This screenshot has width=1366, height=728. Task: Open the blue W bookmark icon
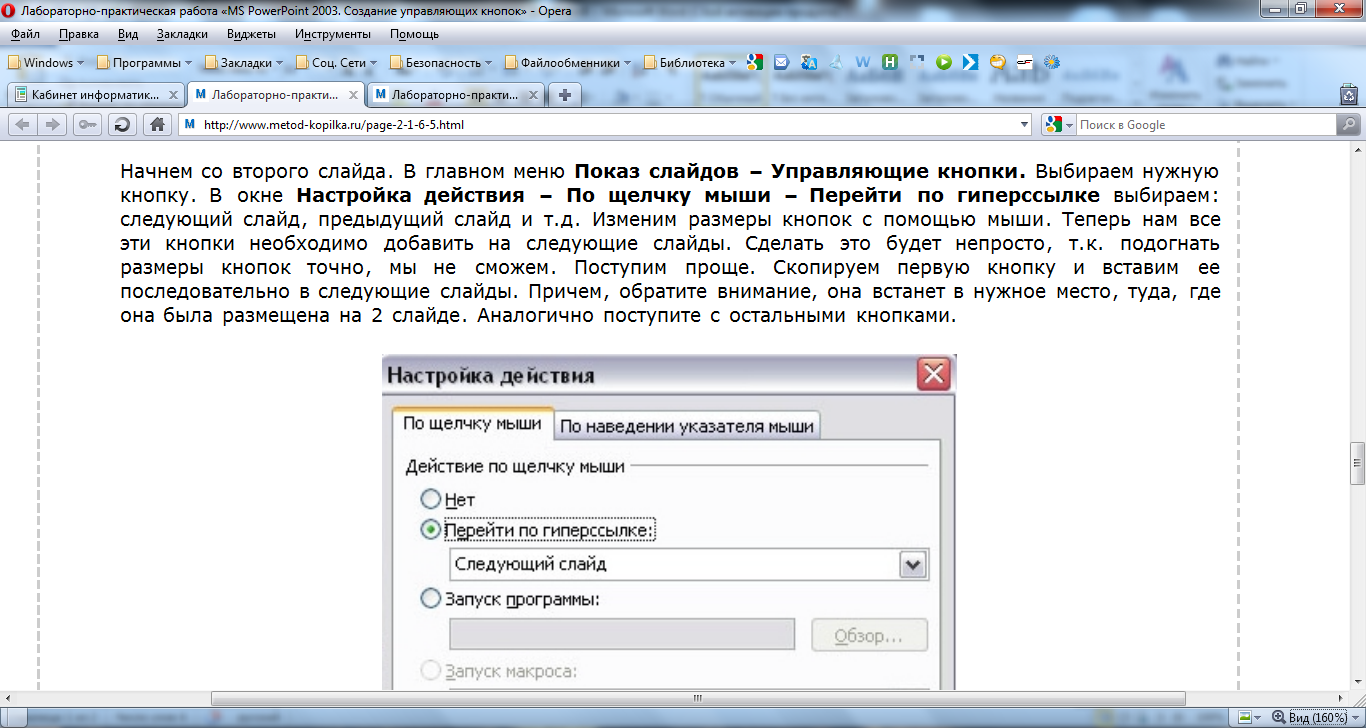pos(863,62)
